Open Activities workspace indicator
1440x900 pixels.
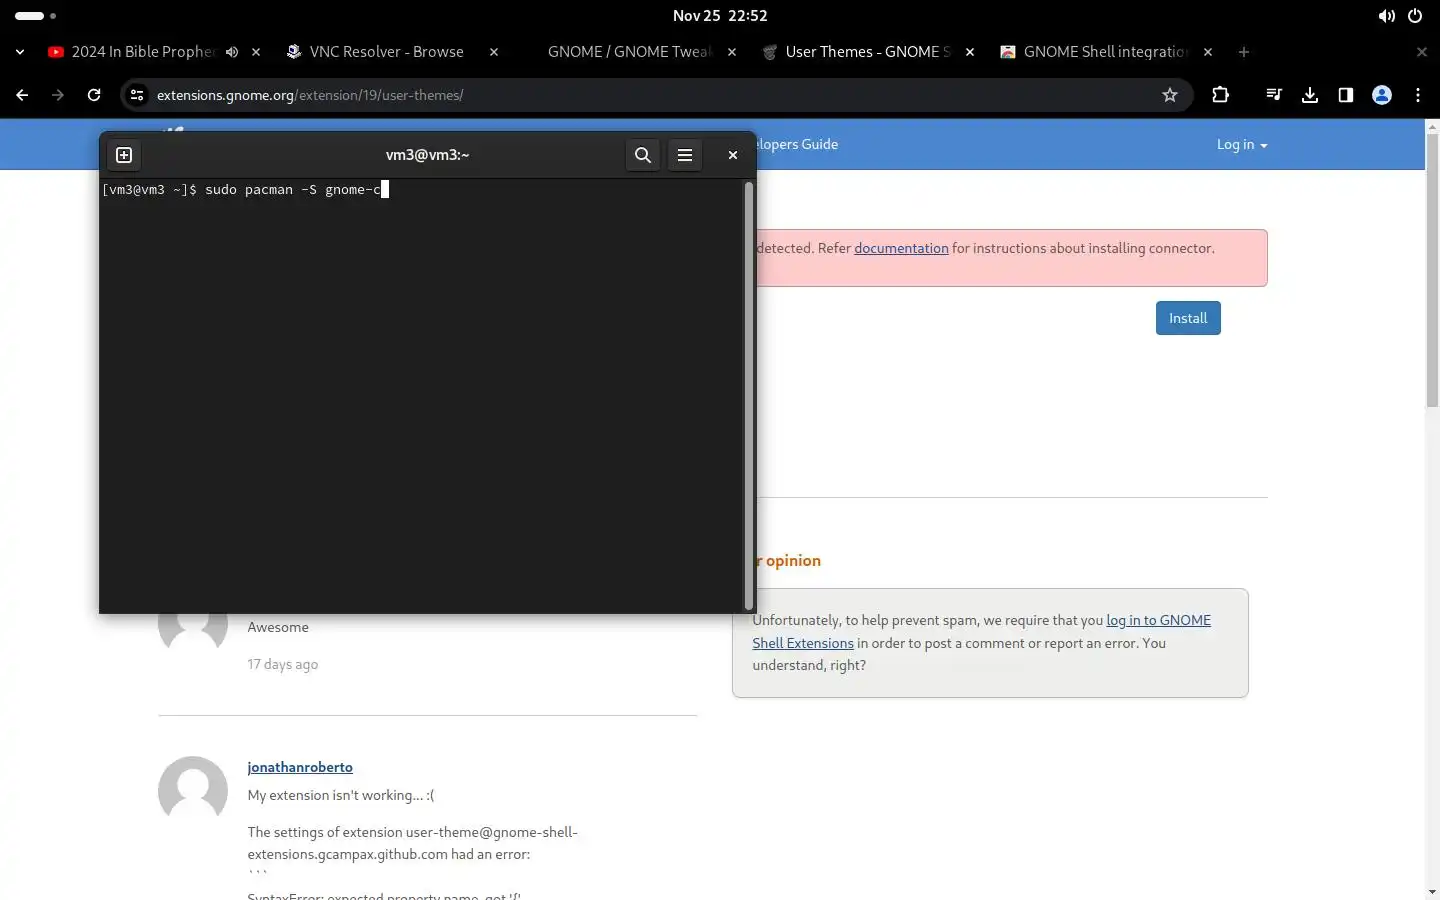(x=36, y=16)
